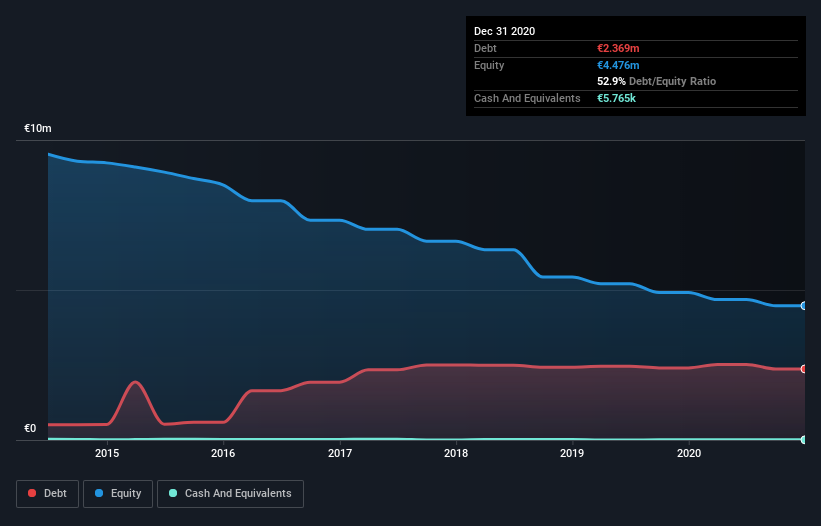Select the 2019 x-axis label
This screenshot has width=821, height=526.
(x=572, y=453)
